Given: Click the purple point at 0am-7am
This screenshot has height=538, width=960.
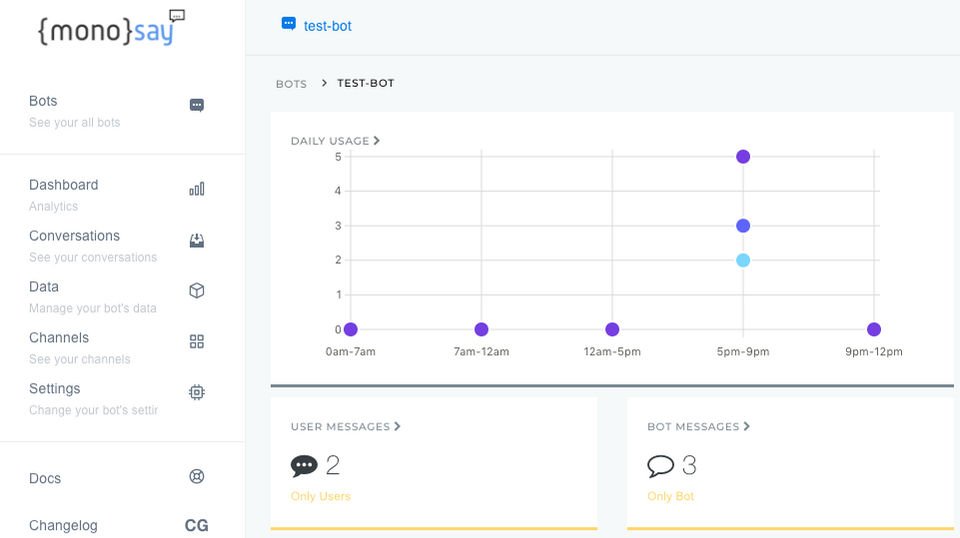Looking at the screenshot, I should [351, 329].
